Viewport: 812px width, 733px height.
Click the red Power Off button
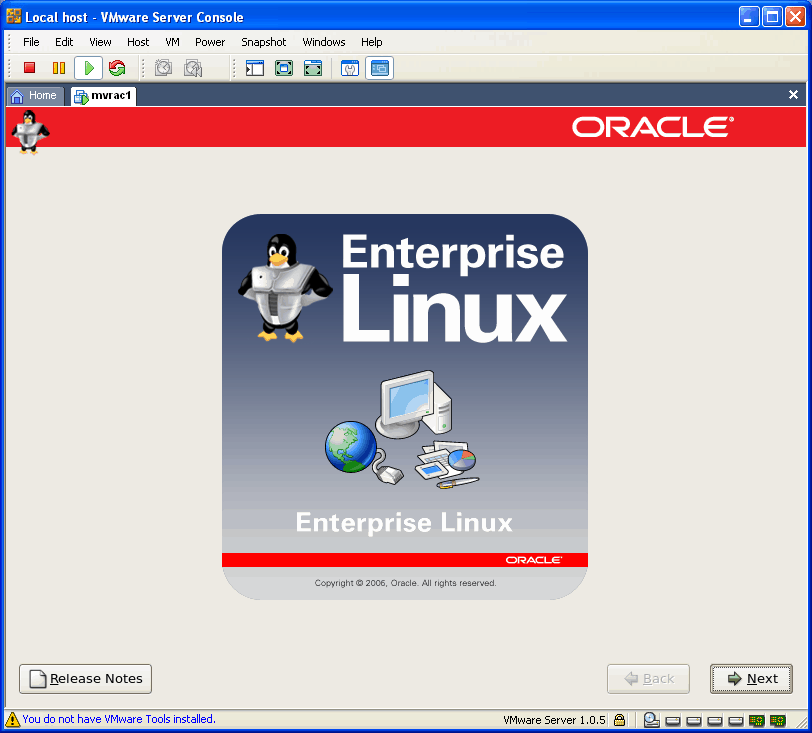(x=30, y=68)
